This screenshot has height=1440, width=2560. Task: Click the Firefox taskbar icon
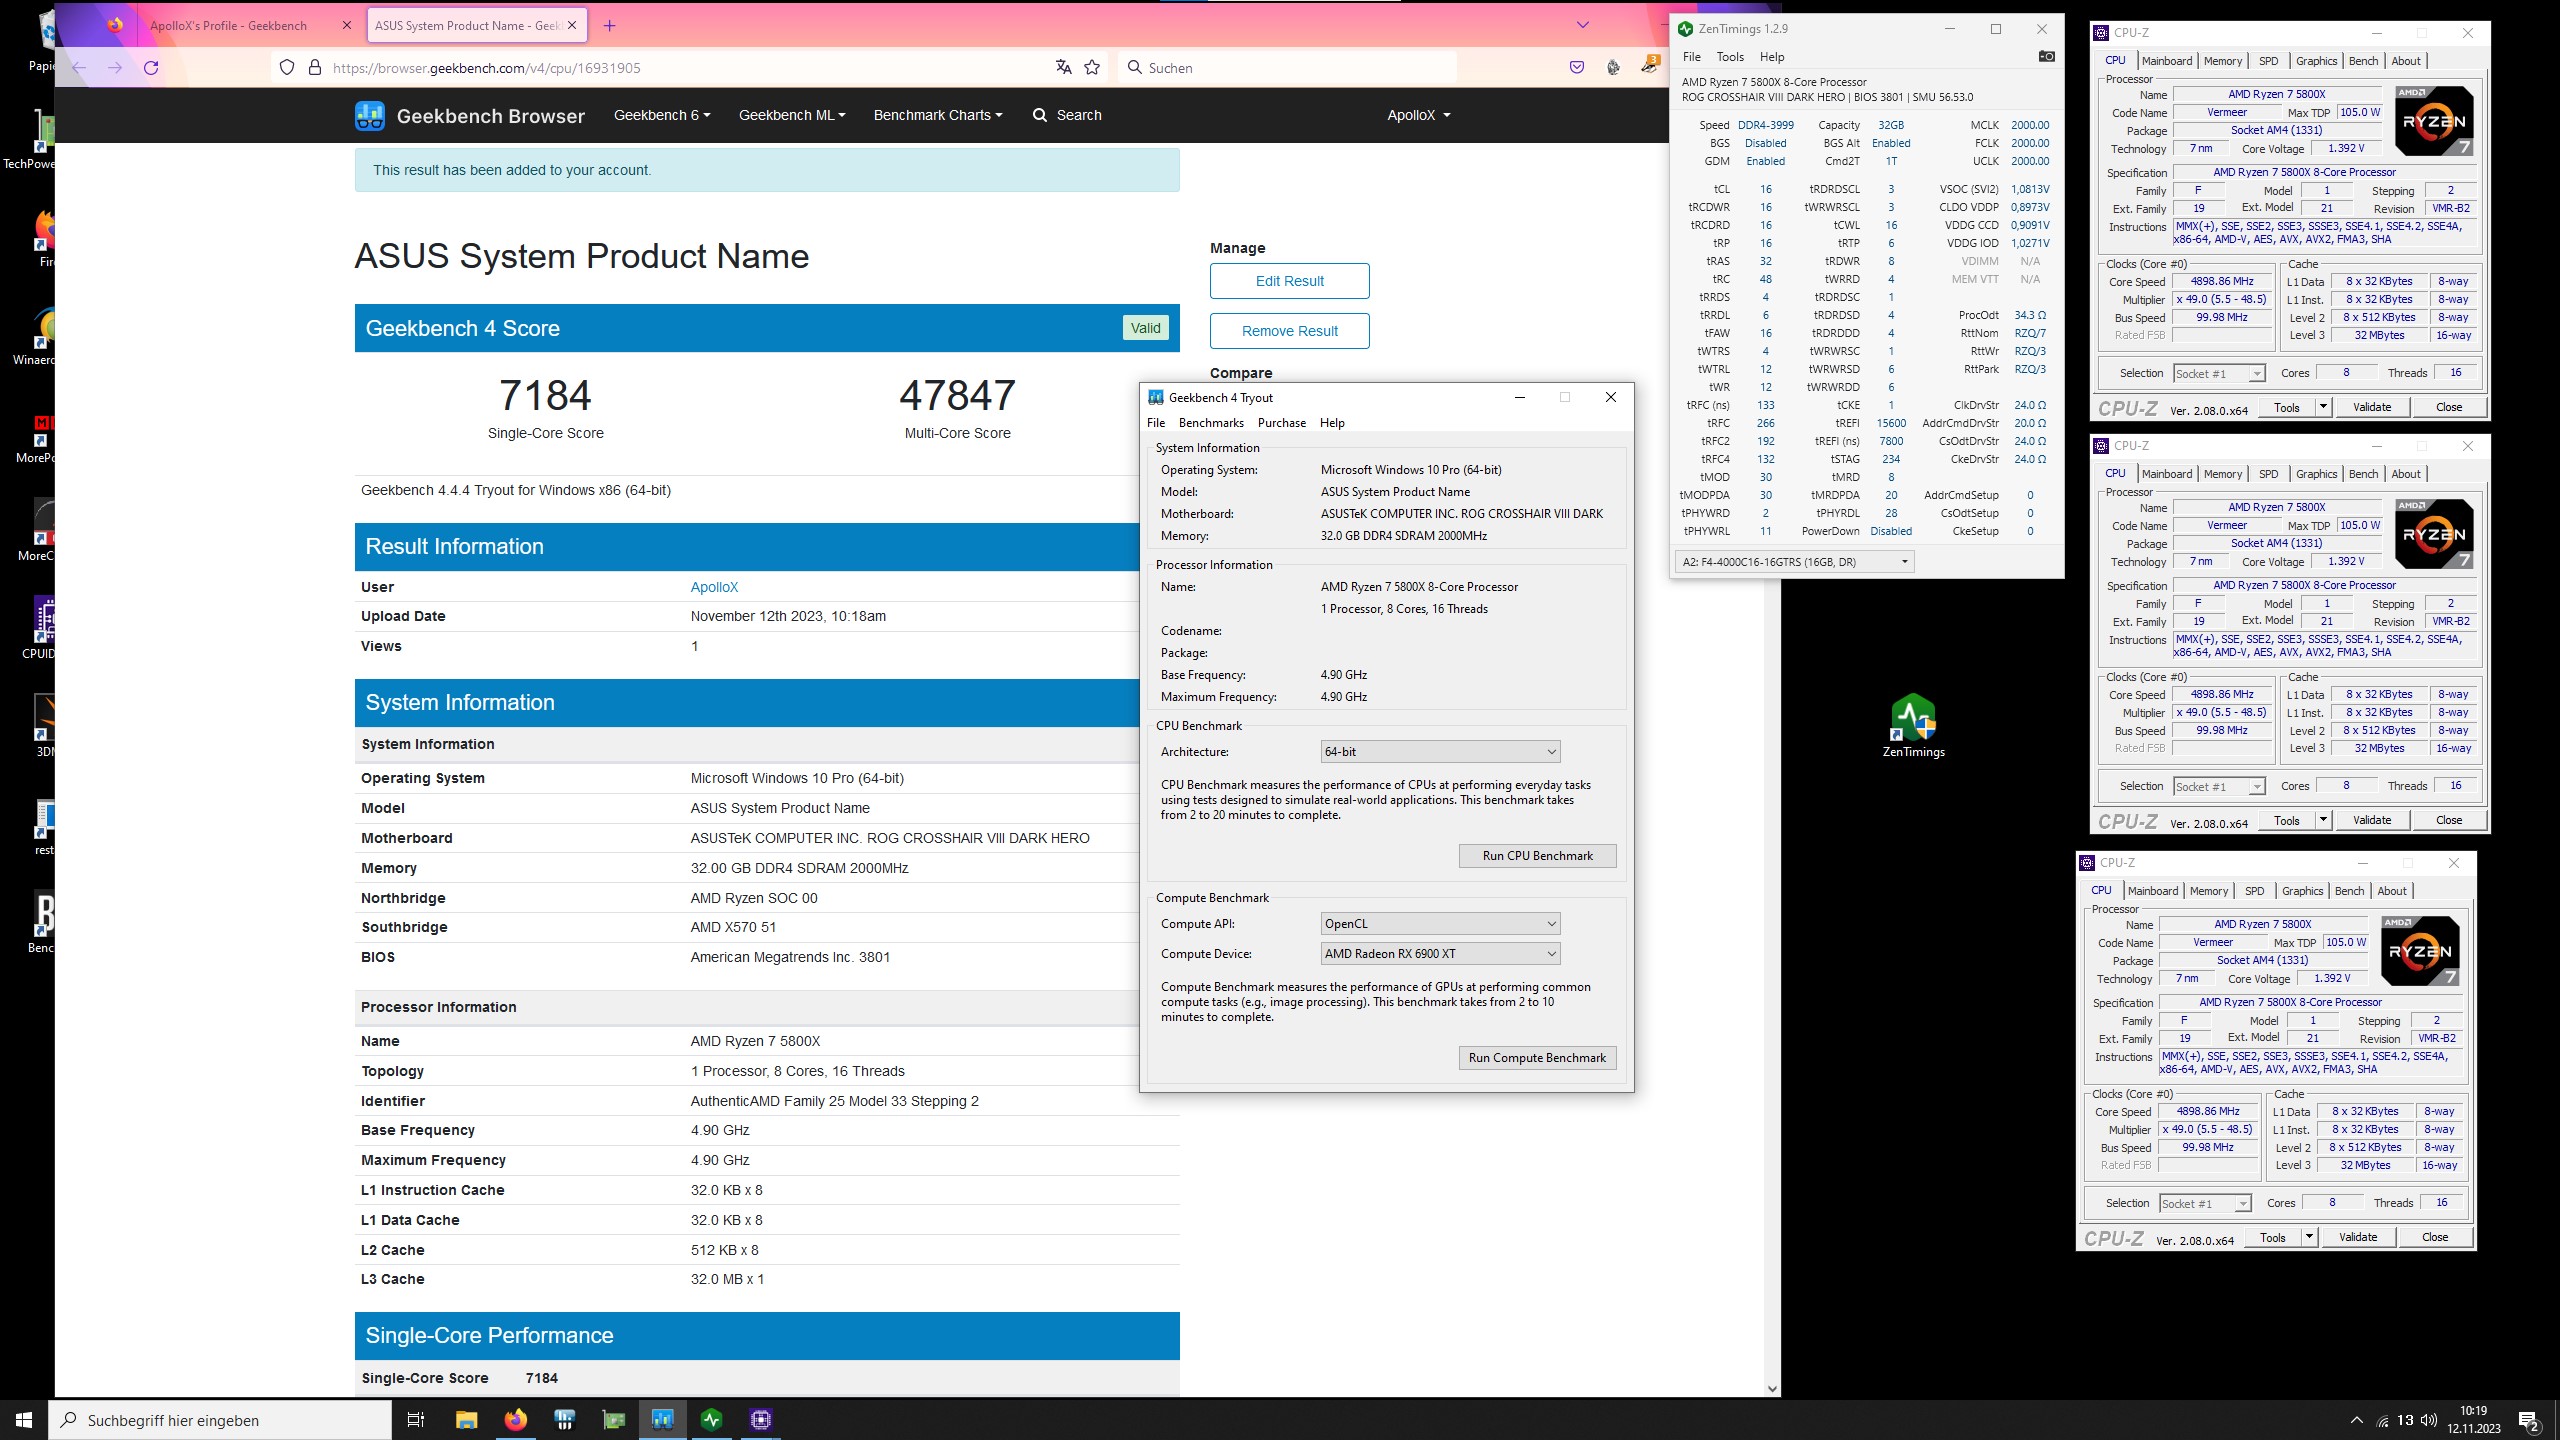515,1419
